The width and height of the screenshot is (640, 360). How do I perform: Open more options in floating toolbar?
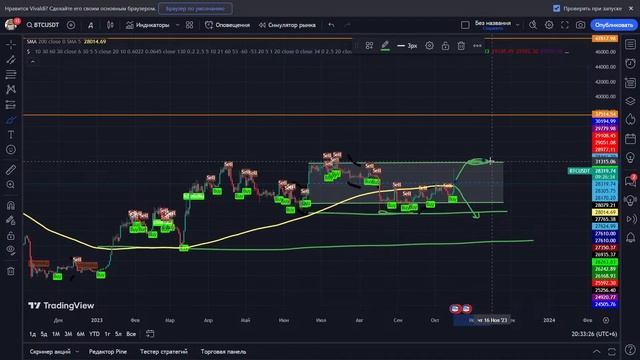coord(477,46)
